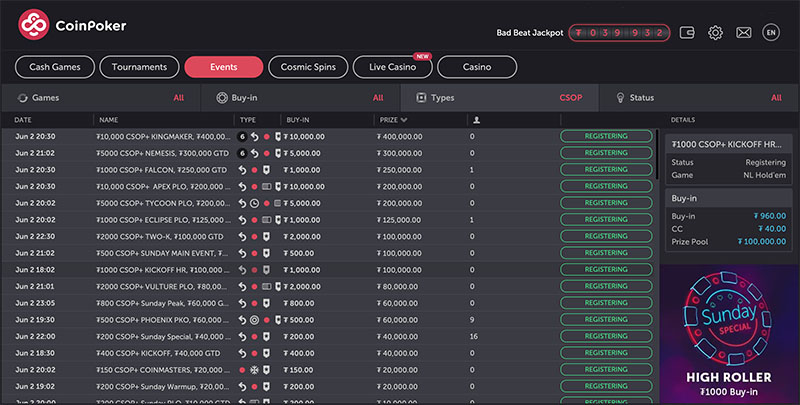Click the lightbulb Status filter icon

click(620, 98)
